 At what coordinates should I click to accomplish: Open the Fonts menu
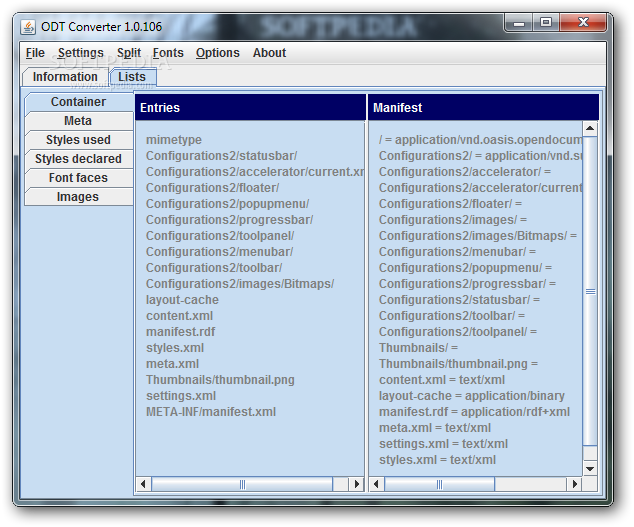(168, 53)
